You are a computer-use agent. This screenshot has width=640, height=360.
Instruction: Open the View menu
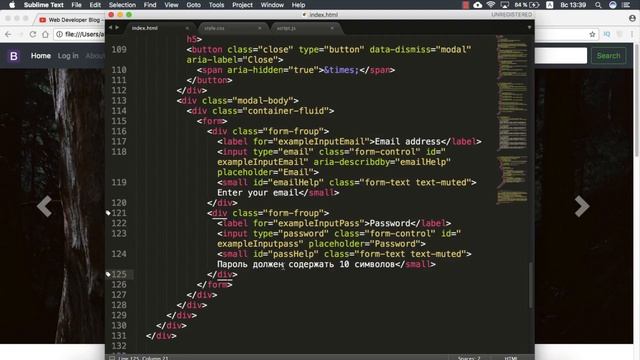click(x=171, y=5)
